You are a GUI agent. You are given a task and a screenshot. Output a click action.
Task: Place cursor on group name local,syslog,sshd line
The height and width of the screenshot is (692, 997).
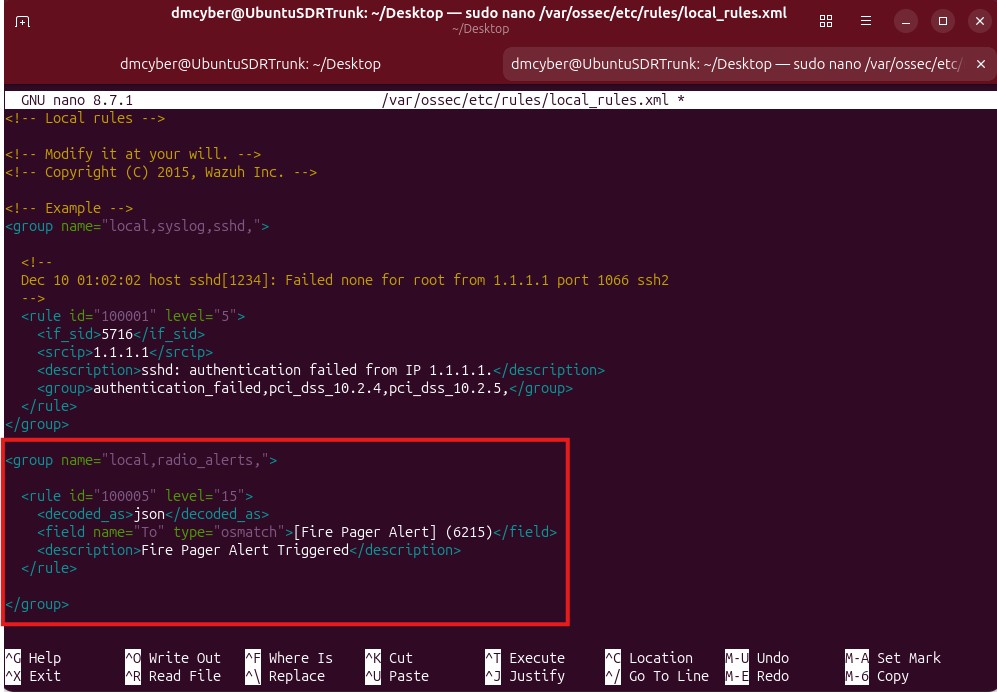[x=137, y=226]
